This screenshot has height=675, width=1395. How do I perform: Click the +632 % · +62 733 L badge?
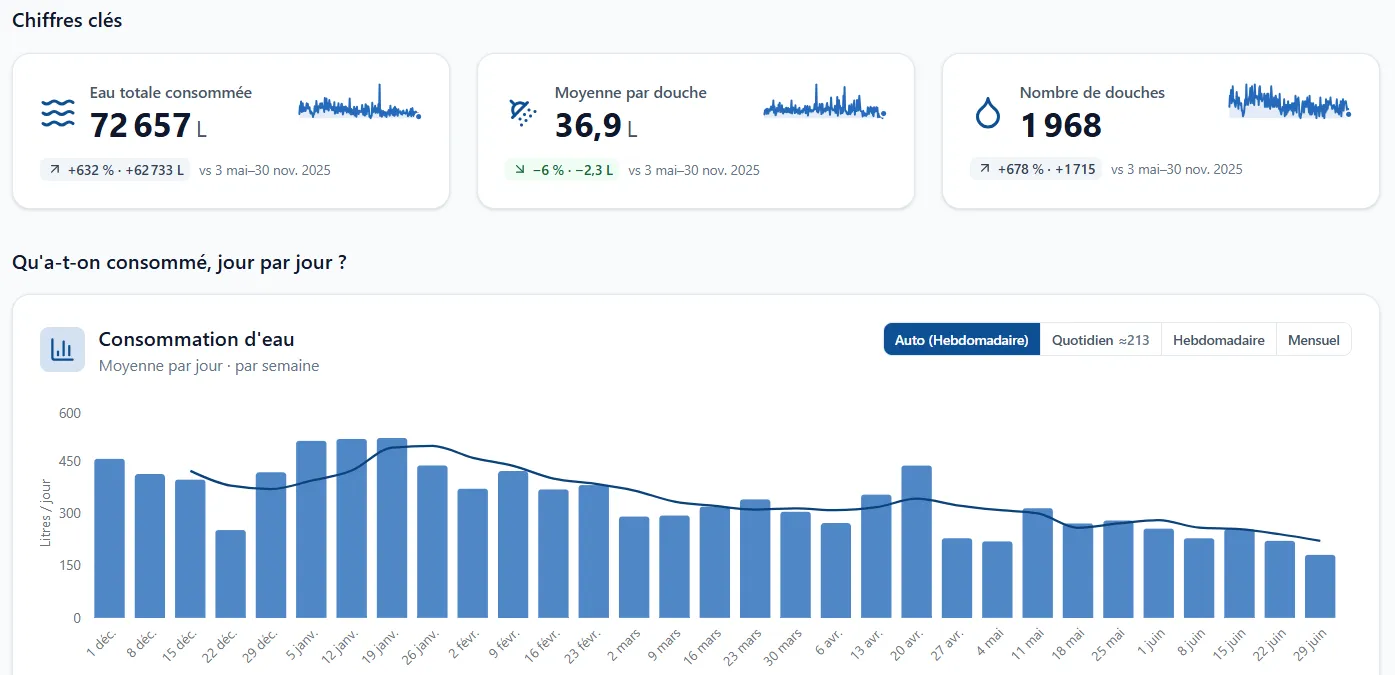coord(116,170)
